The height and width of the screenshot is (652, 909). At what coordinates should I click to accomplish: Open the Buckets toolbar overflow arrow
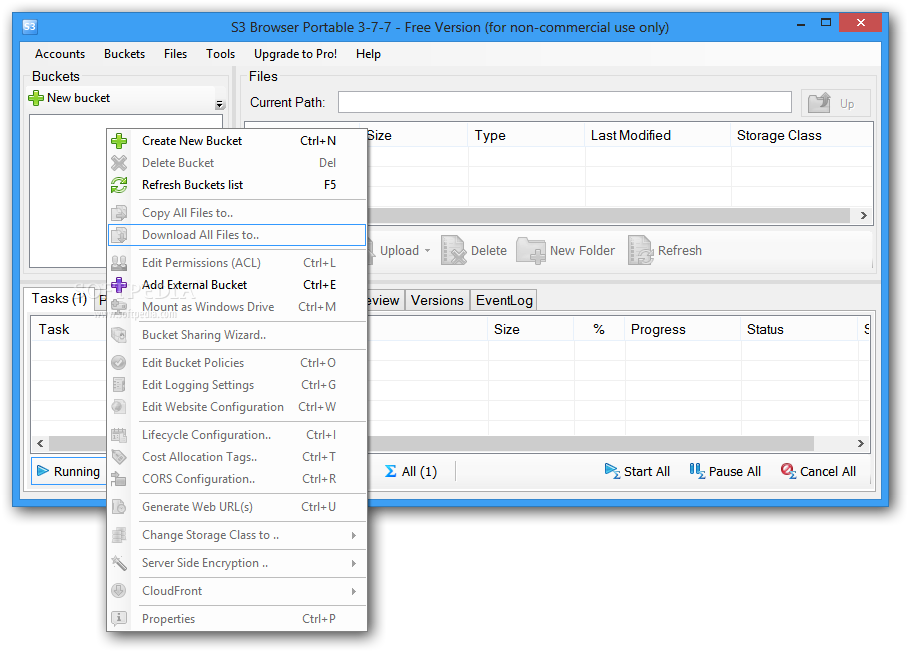pos(219,104)
